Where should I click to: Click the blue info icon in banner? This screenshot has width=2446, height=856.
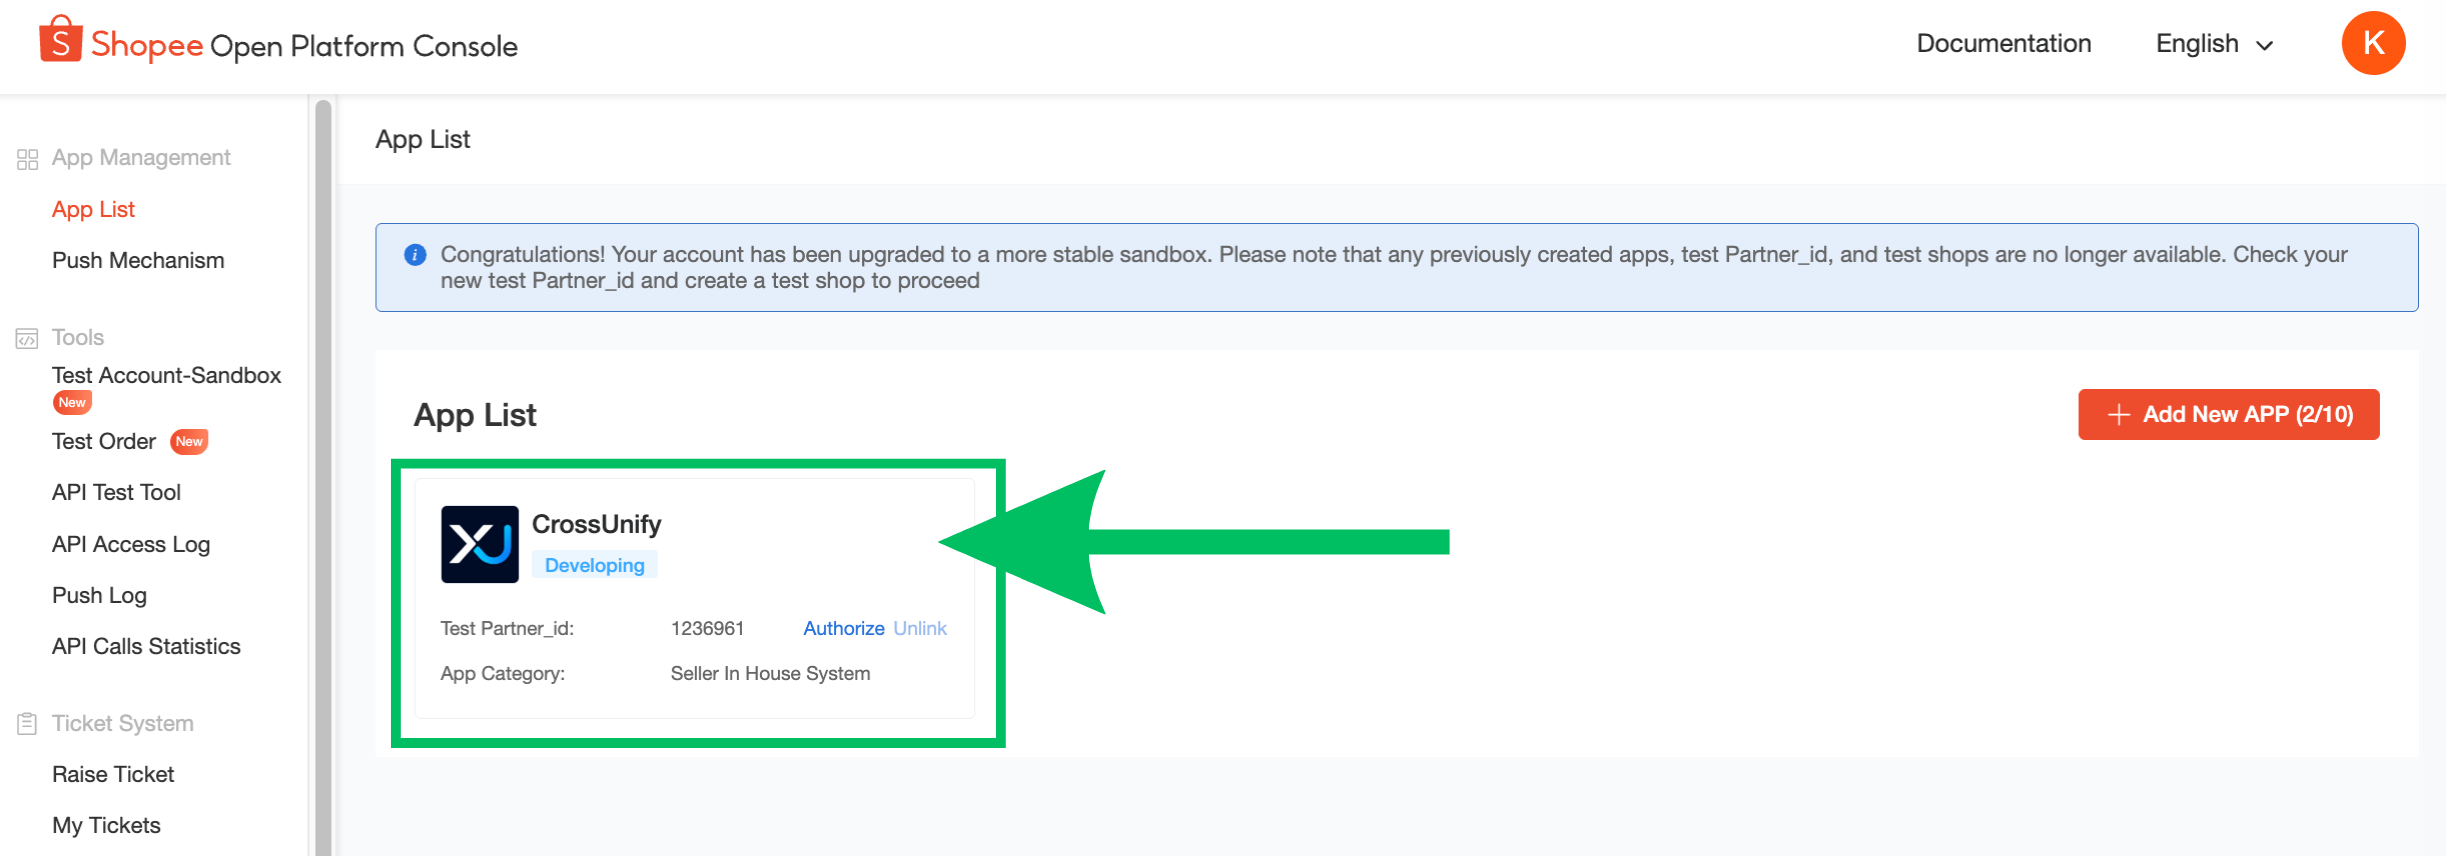(415, 255)
